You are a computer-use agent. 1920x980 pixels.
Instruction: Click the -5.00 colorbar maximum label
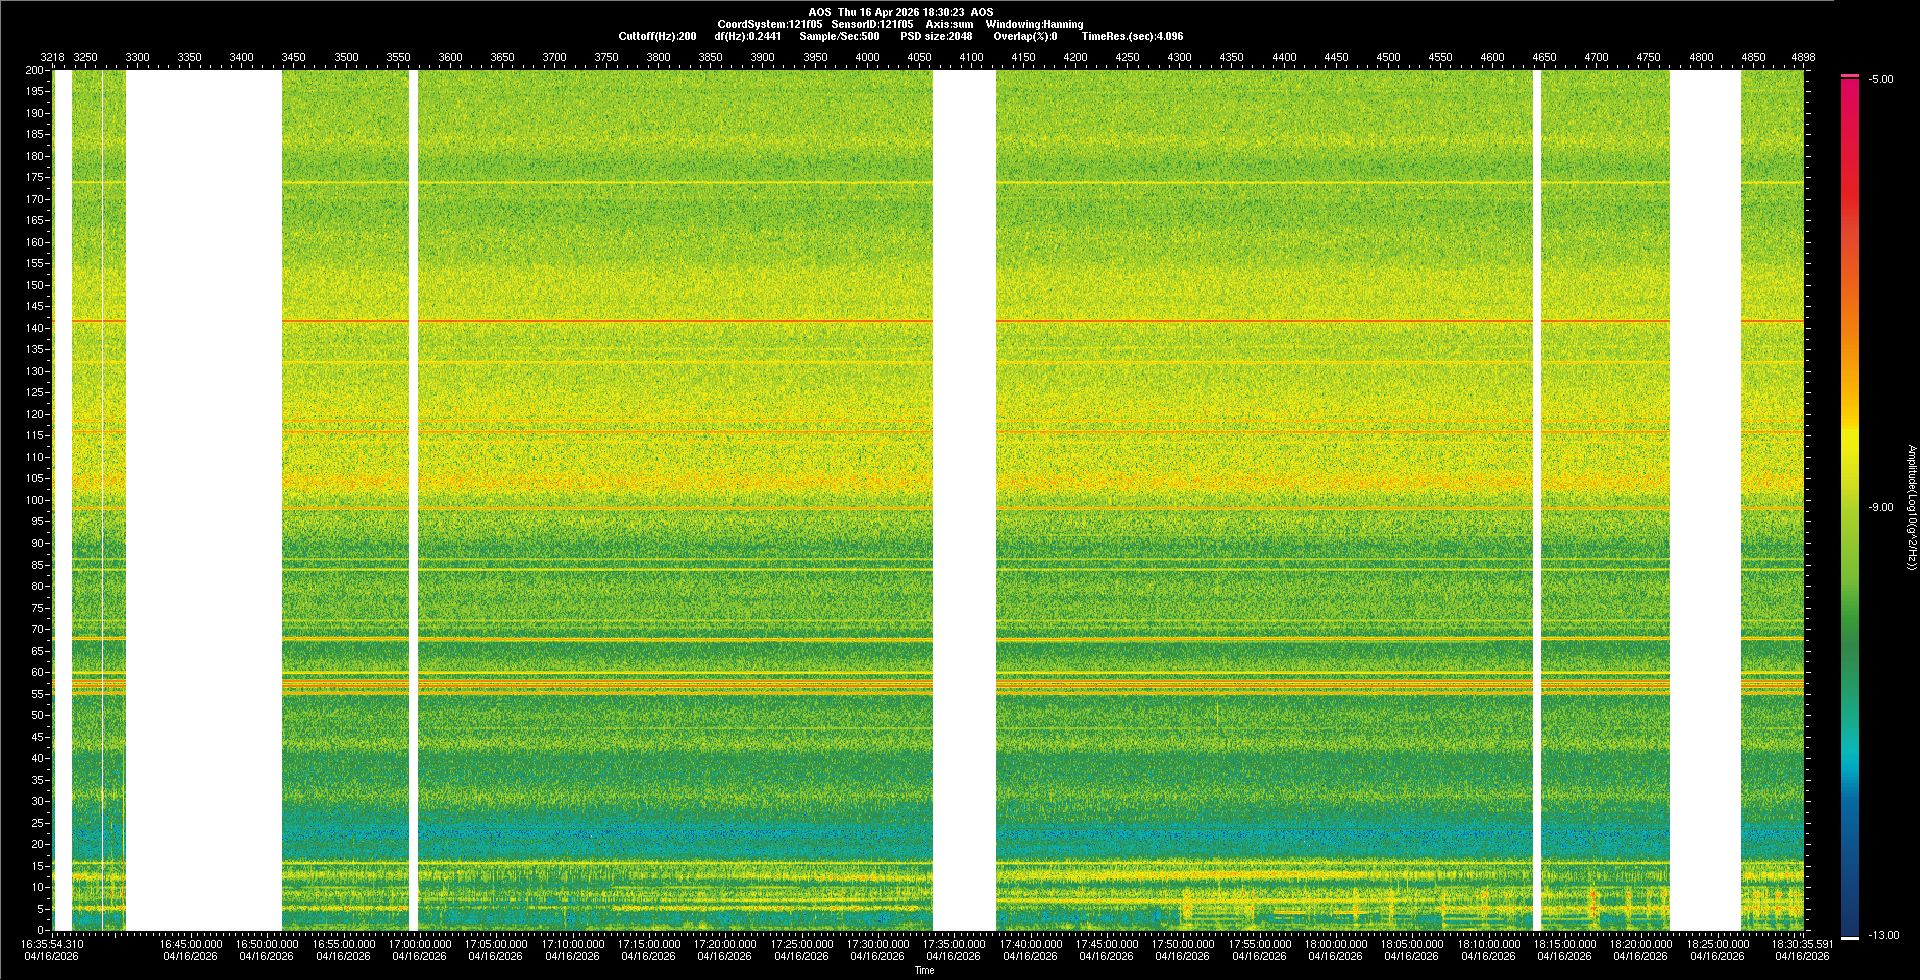[1881, 79]
